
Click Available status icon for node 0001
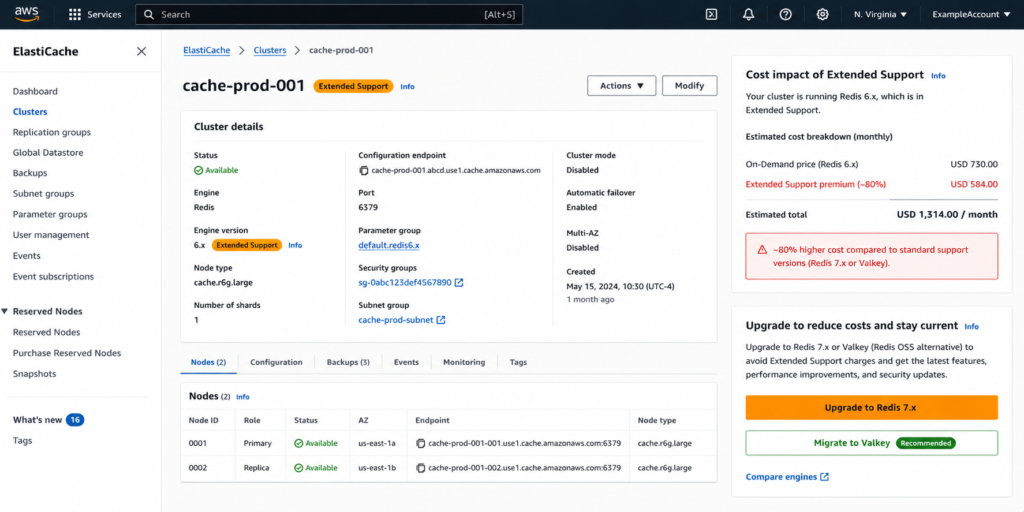(x=298, y=443)
